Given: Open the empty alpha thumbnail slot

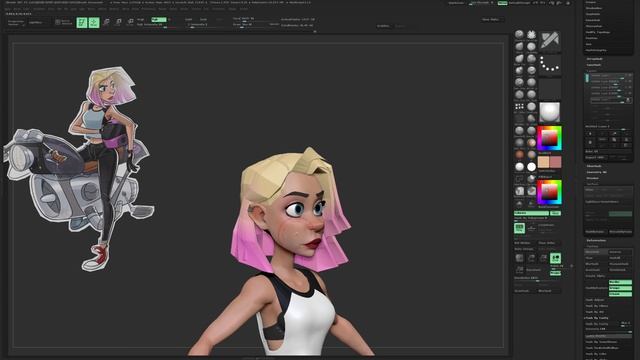Looking at the screenshot, I should 550,89.
